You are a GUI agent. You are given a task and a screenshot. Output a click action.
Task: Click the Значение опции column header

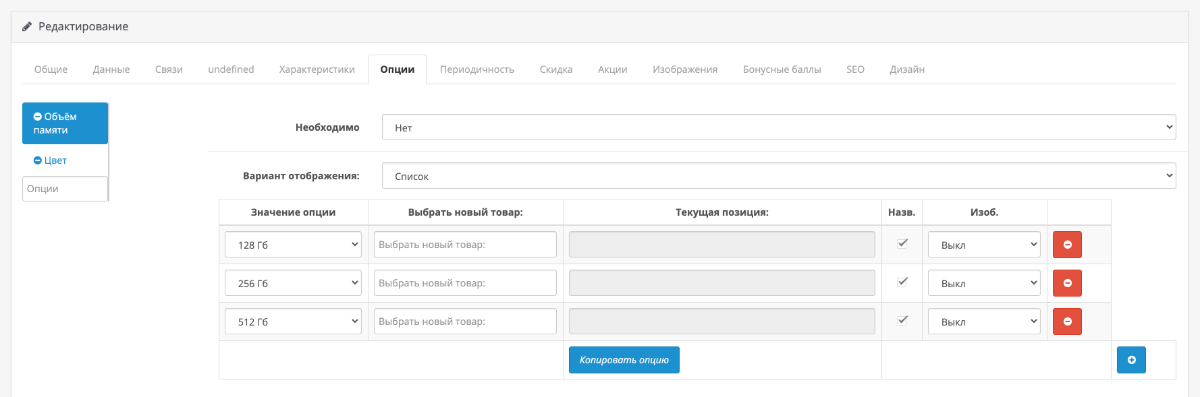pyautogui.click(x=293, y=212)
